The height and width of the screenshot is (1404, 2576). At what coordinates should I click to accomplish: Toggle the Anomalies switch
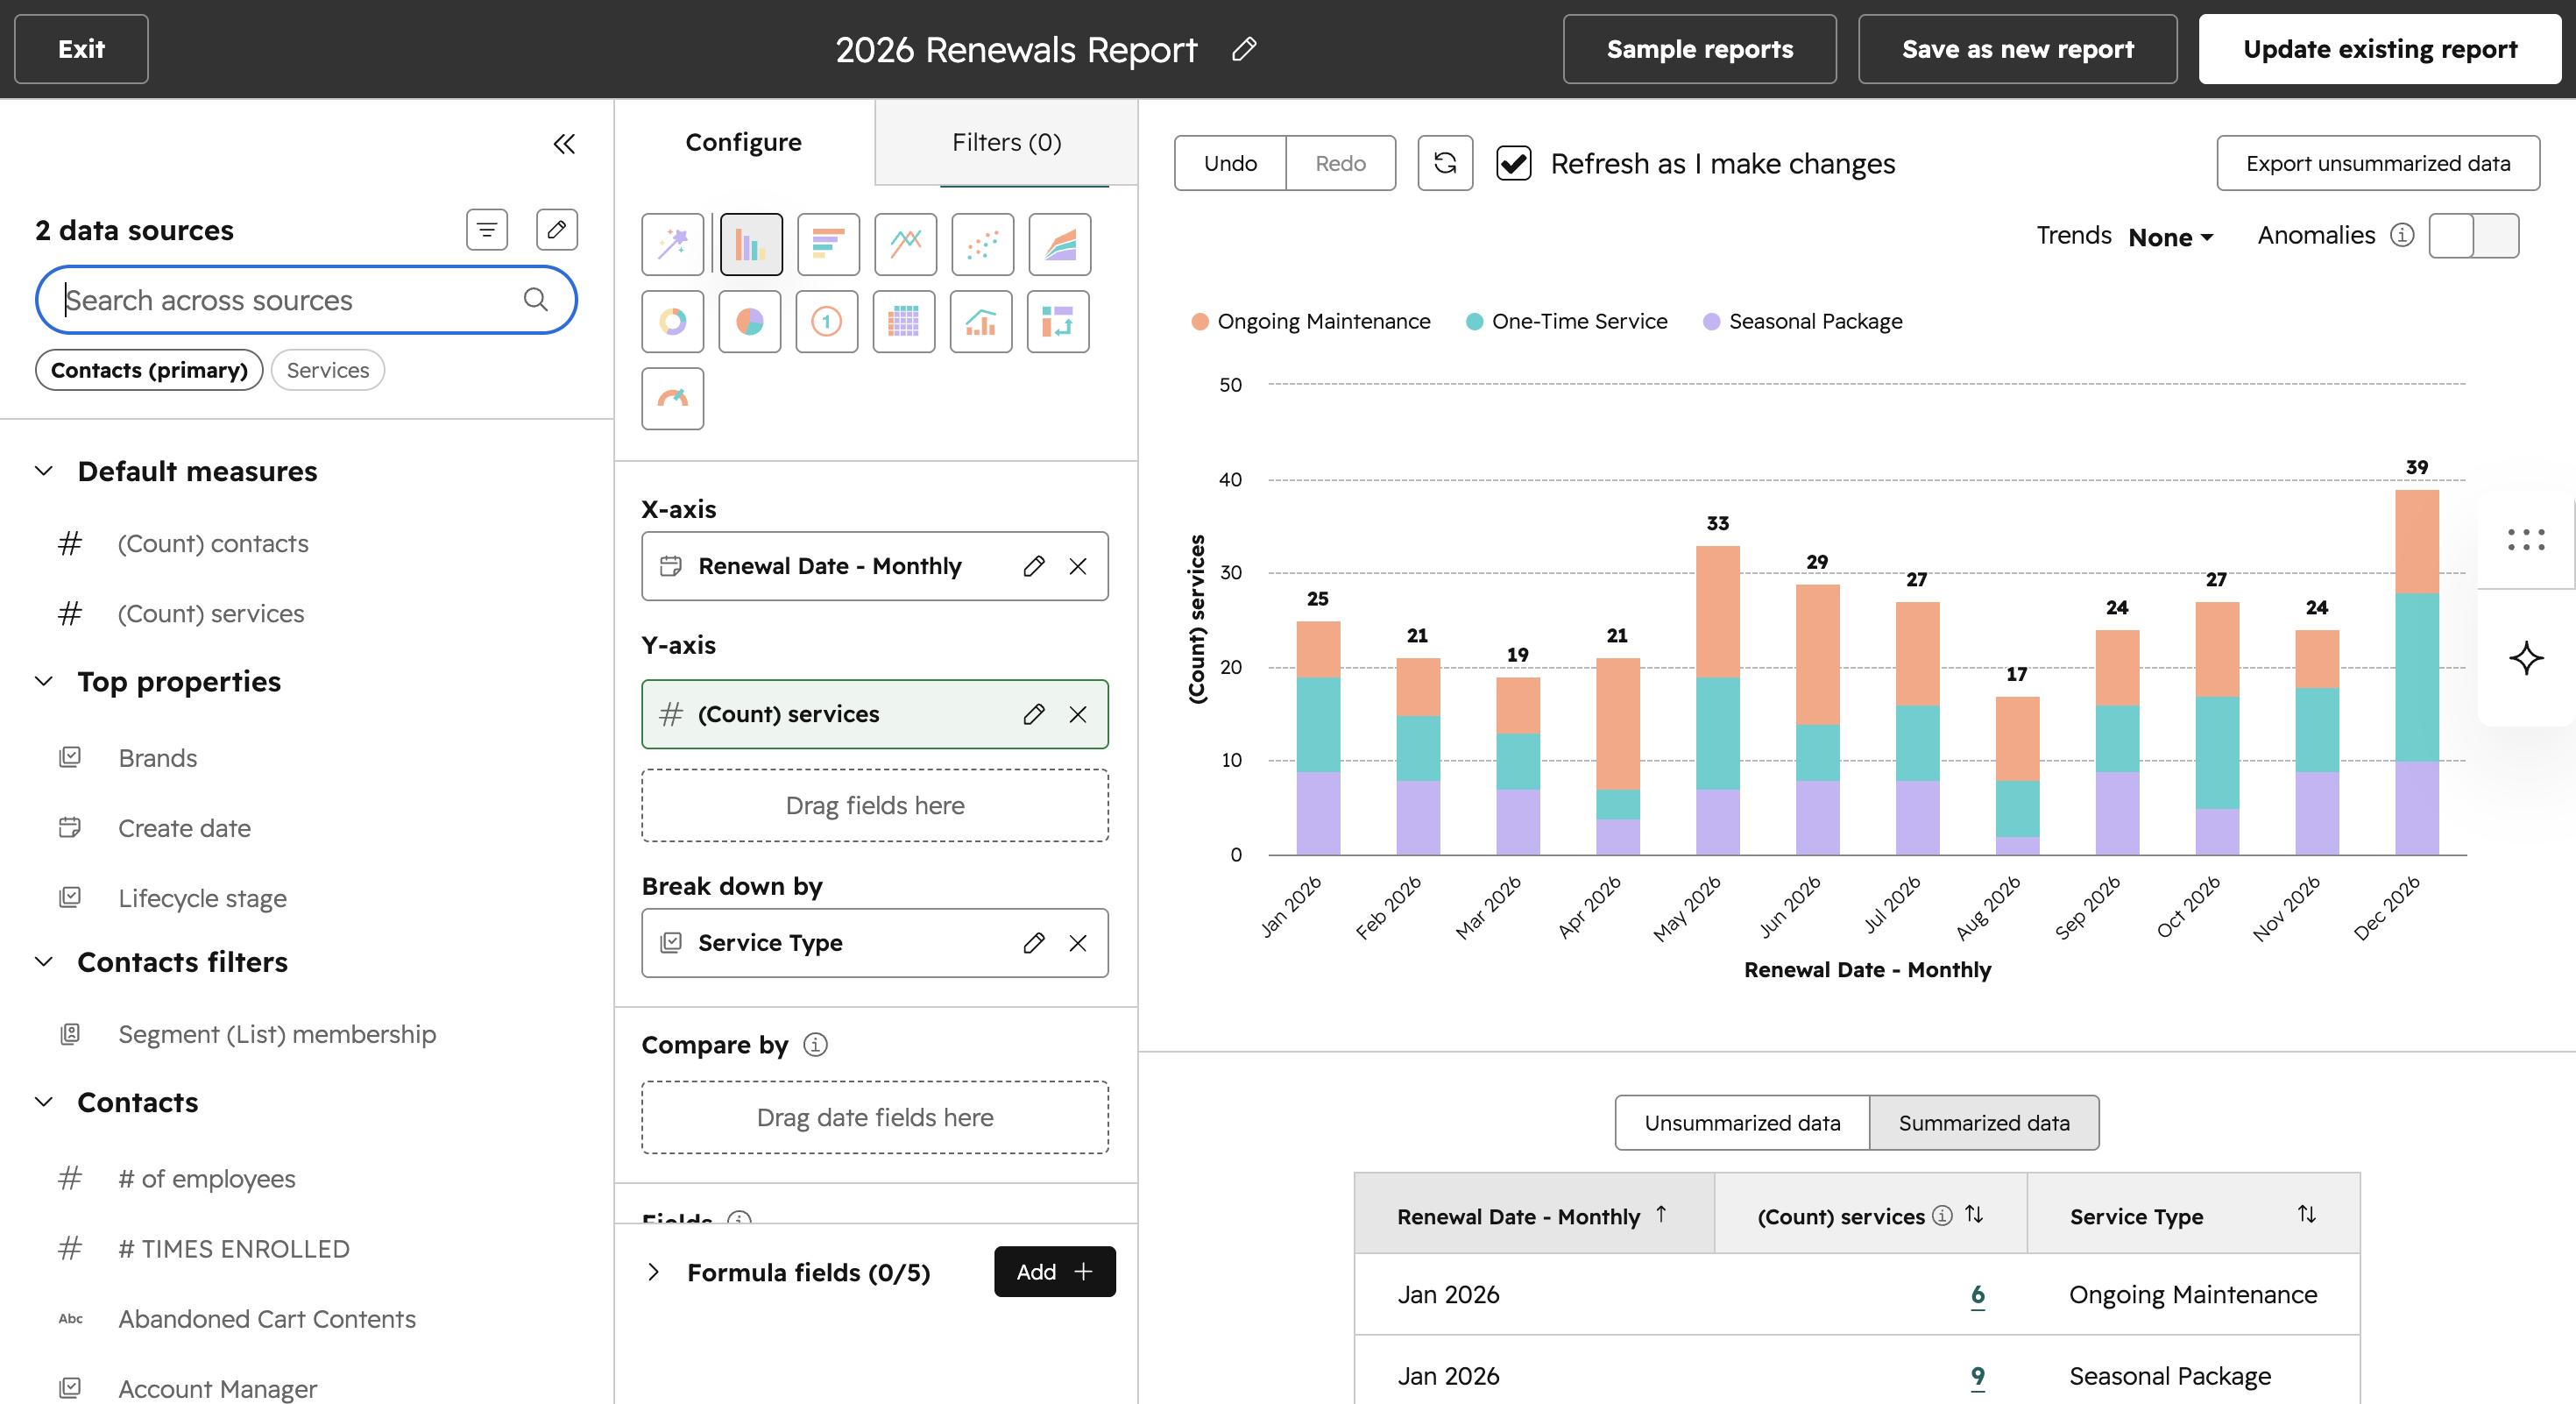(2473, 236)
